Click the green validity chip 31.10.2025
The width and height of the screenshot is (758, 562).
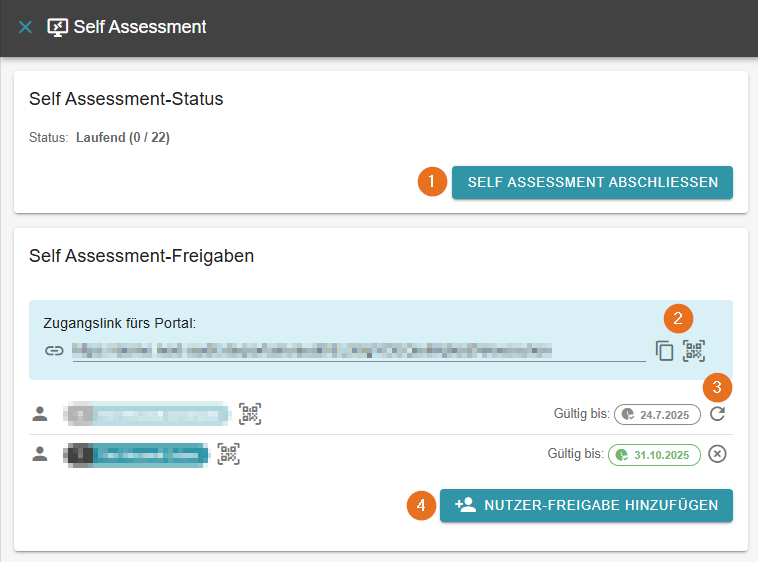click(654, 455)
